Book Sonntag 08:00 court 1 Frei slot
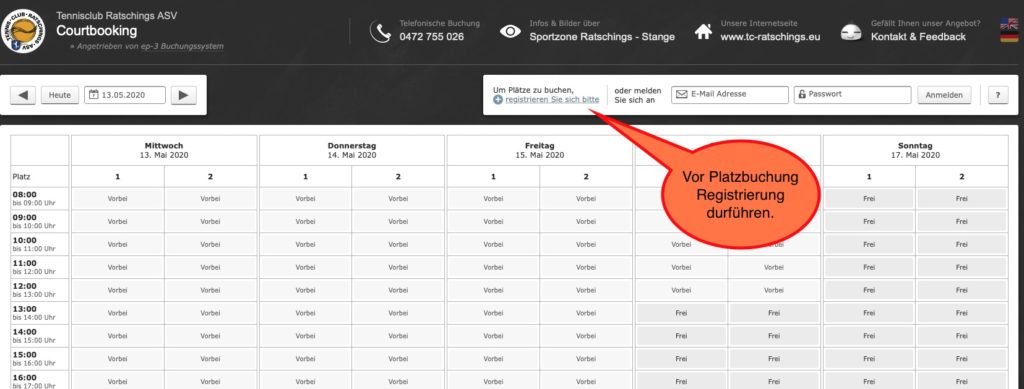Image resolution: width=1024 pixels, height=389 pixels. [869, 198]
